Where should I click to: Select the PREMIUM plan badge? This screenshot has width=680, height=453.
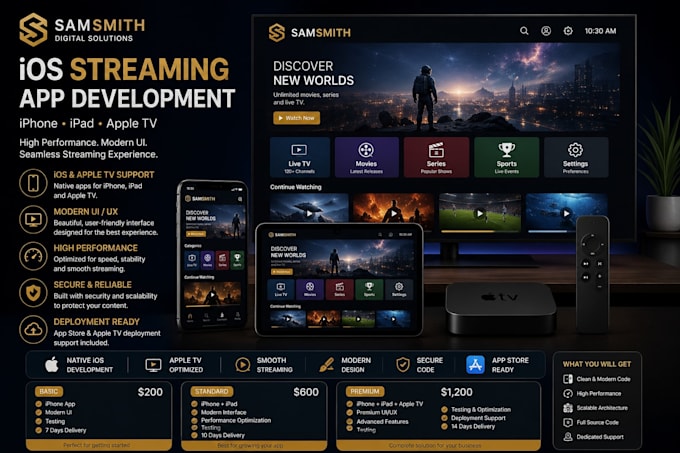365,391
